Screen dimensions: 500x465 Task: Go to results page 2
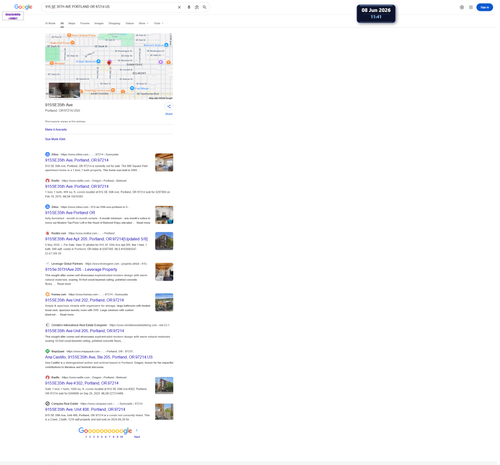pos(90,437)
